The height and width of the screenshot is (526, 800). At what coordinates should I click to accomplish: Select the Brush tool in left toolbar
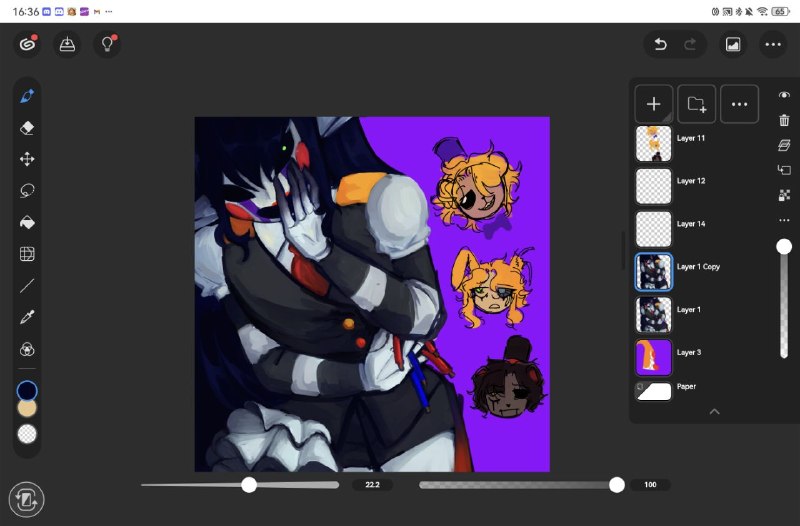27,96
